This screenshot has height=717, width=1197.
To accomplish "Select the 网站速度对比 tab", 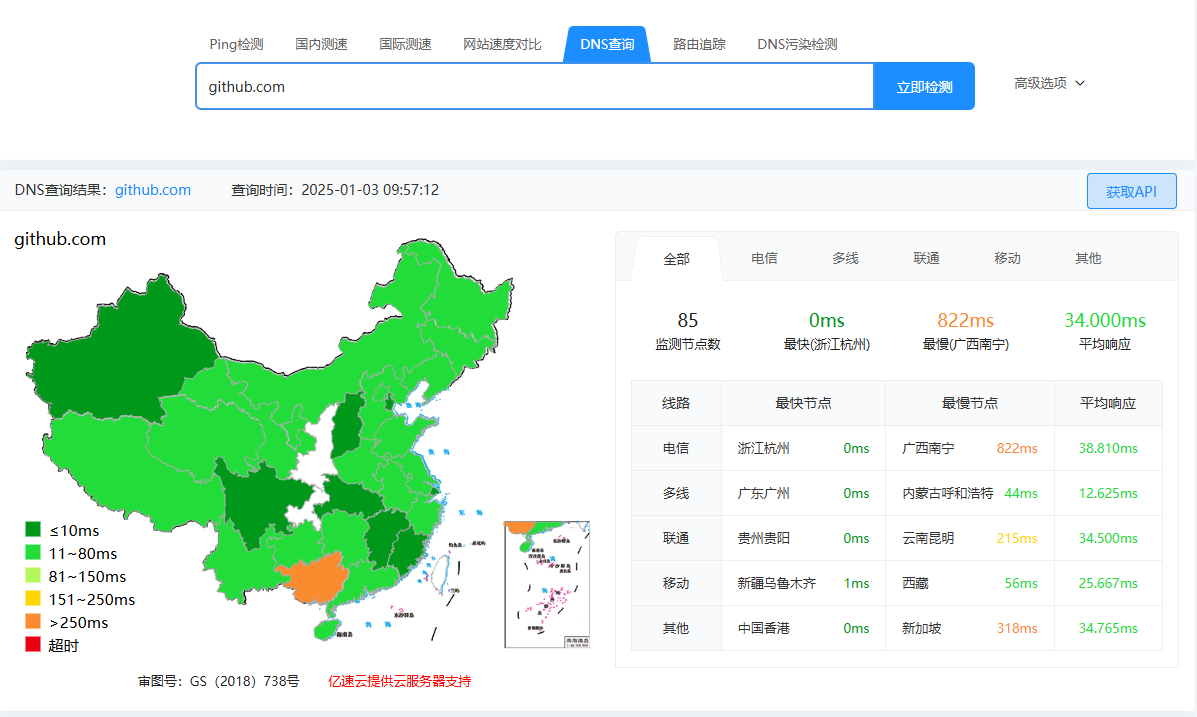I will [502, 44].
